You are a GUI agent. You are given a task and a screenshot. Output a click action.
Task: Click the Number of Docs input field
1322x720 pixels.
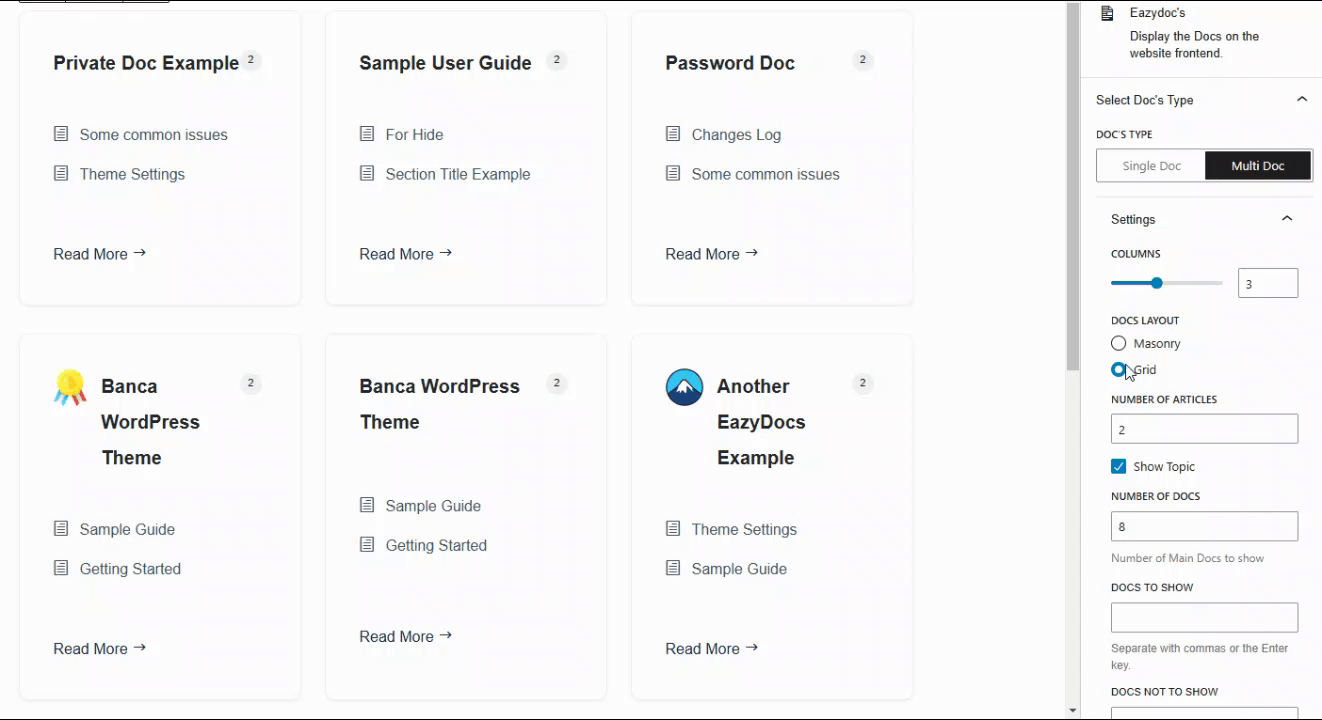click(x=1204, y=526)
